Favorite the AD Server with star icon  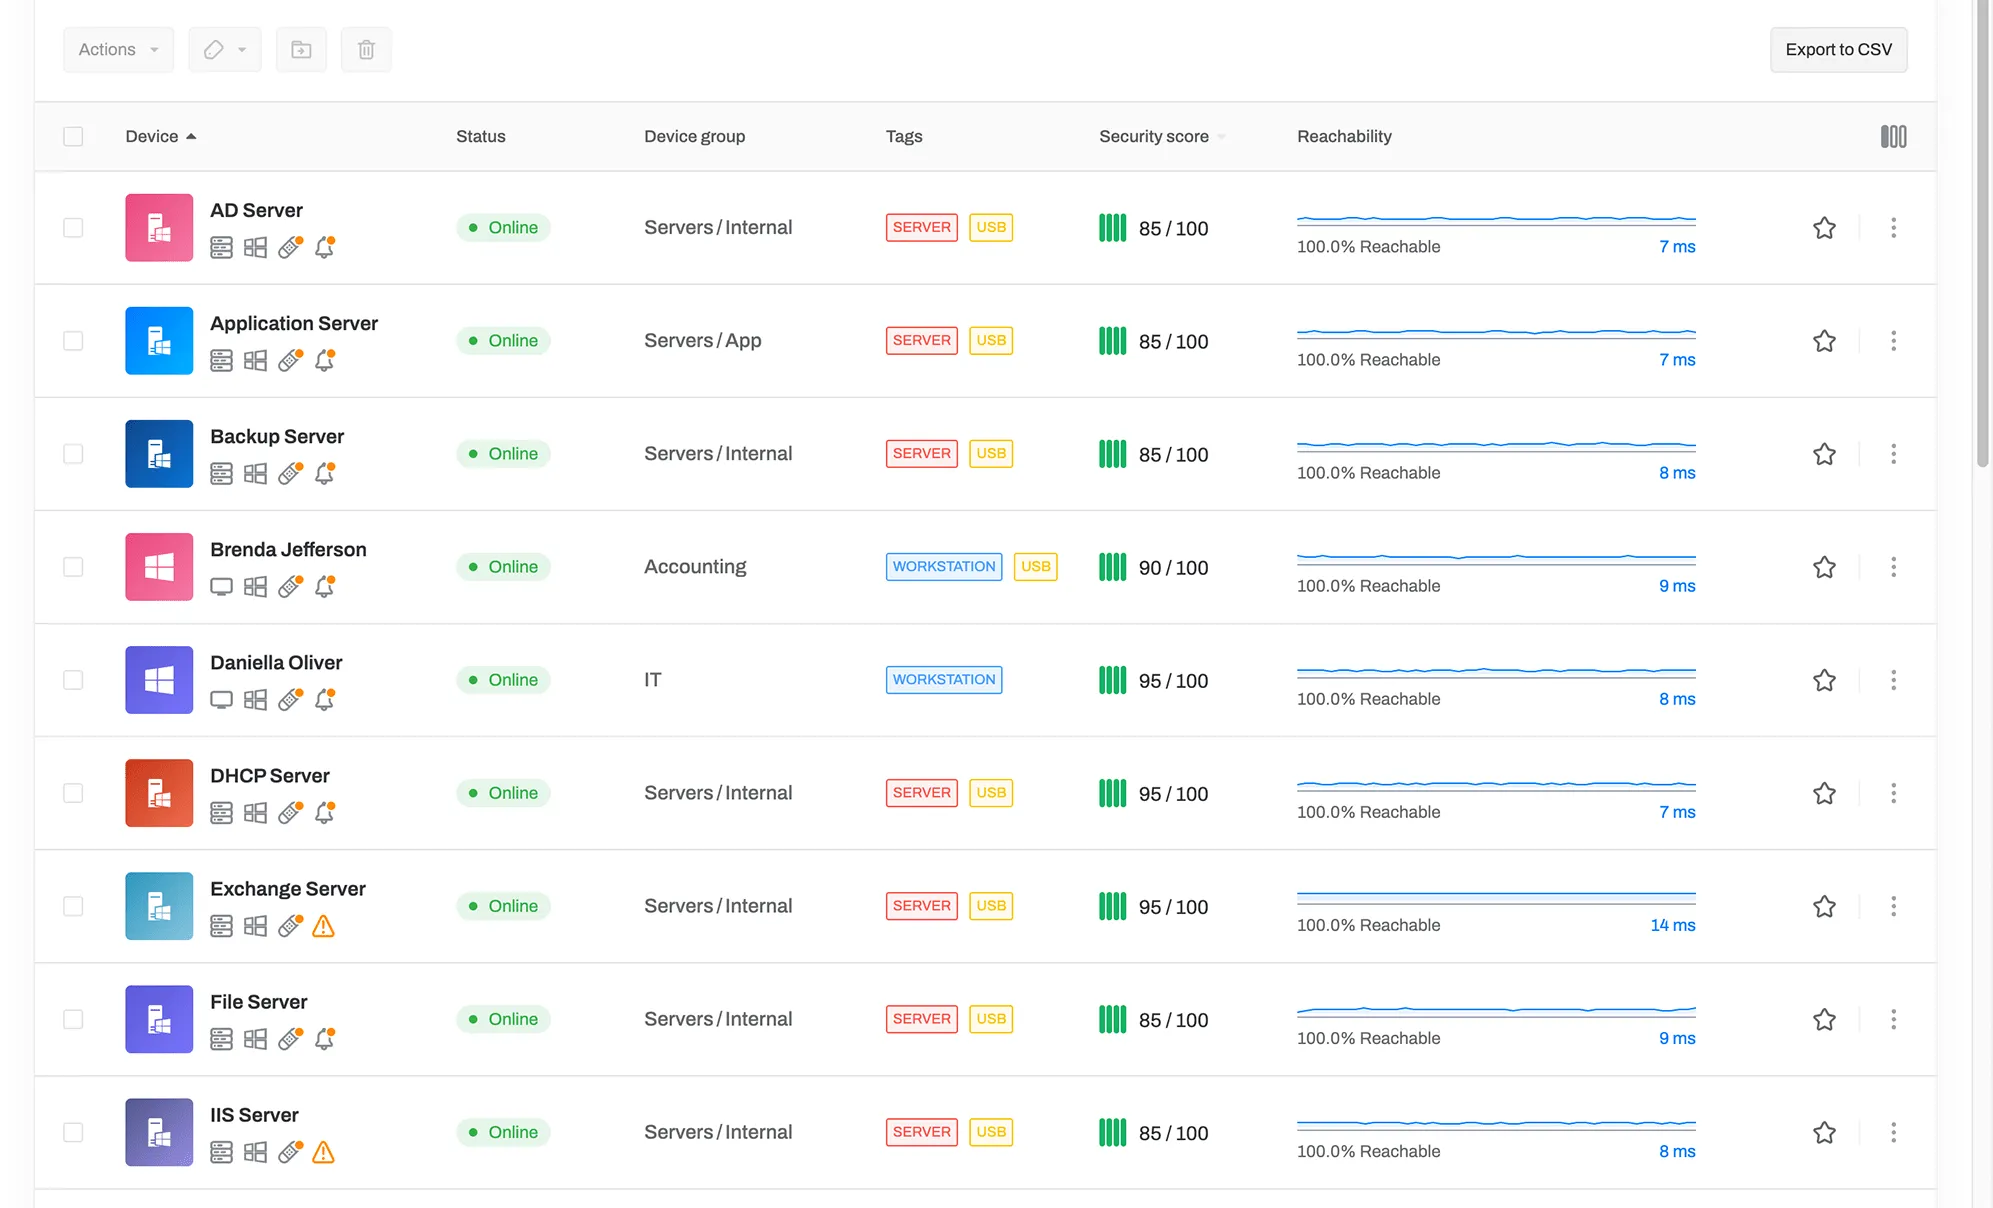(1824, 228)
